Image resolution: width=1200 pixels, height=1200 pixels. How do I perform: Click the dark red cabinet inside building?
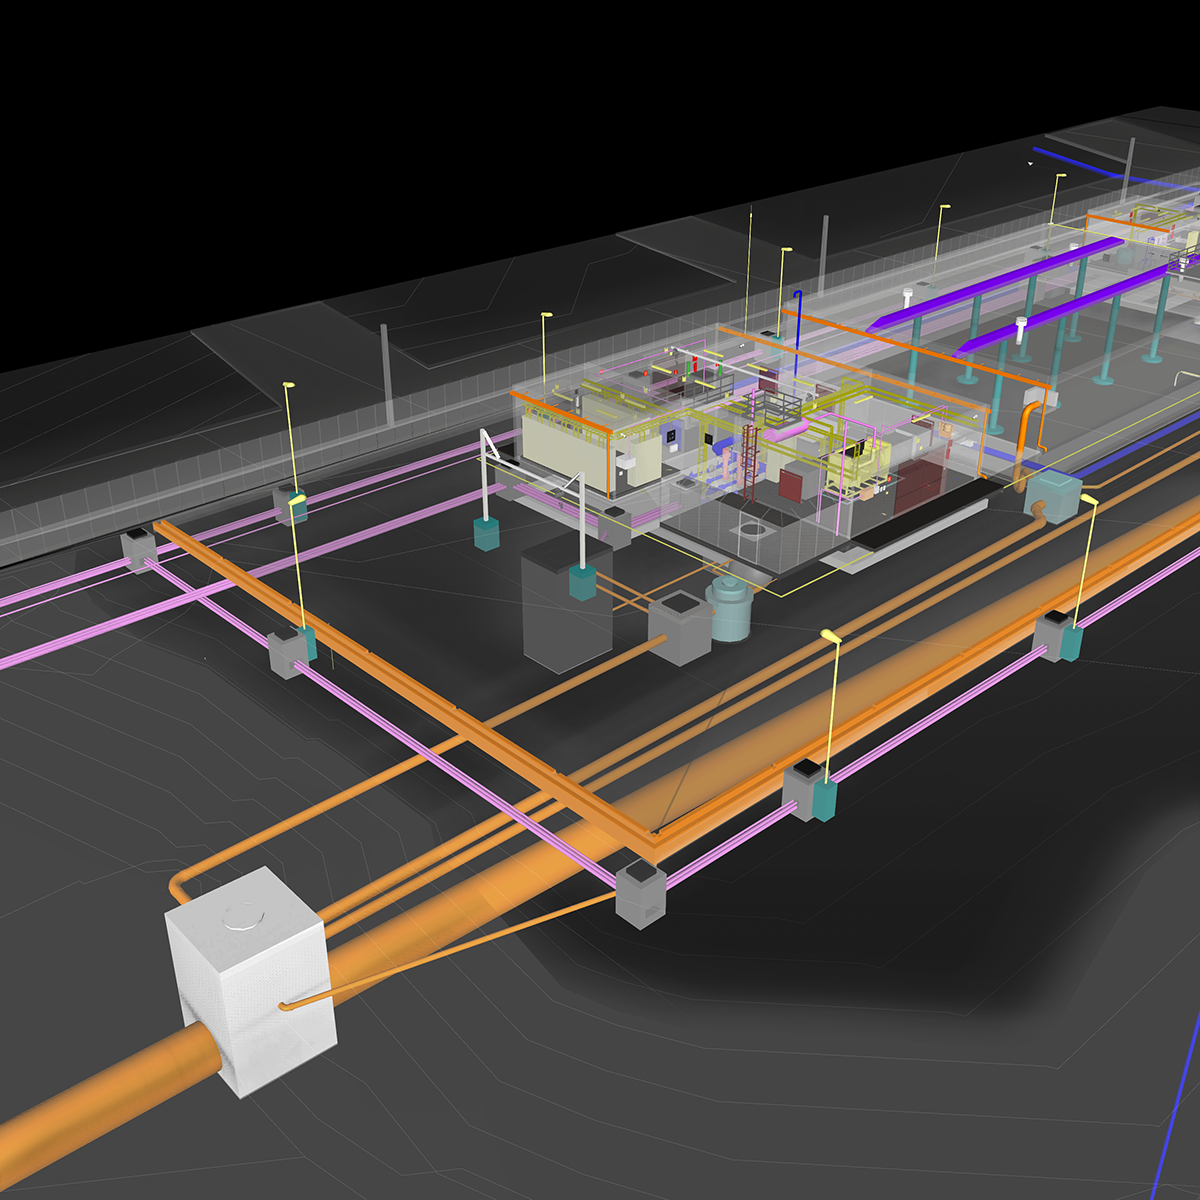[x=791, y=483]
